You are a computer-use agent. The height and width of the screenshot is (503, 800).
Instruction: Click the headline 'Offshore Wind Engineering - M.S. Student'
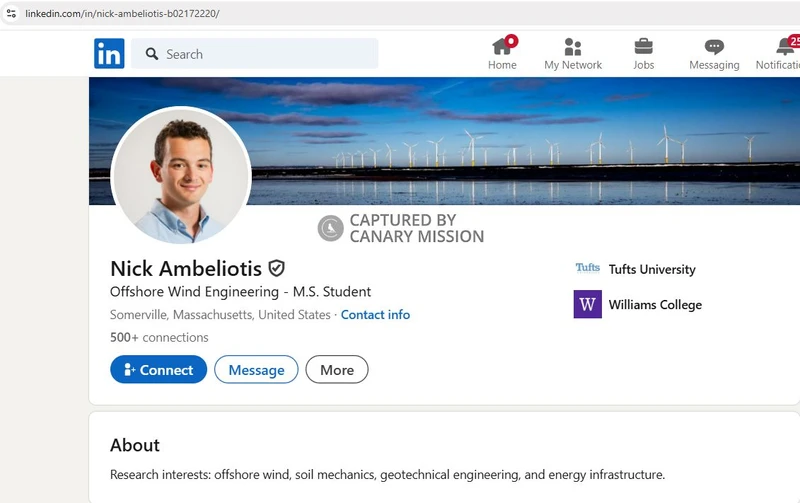coord(240,292)
